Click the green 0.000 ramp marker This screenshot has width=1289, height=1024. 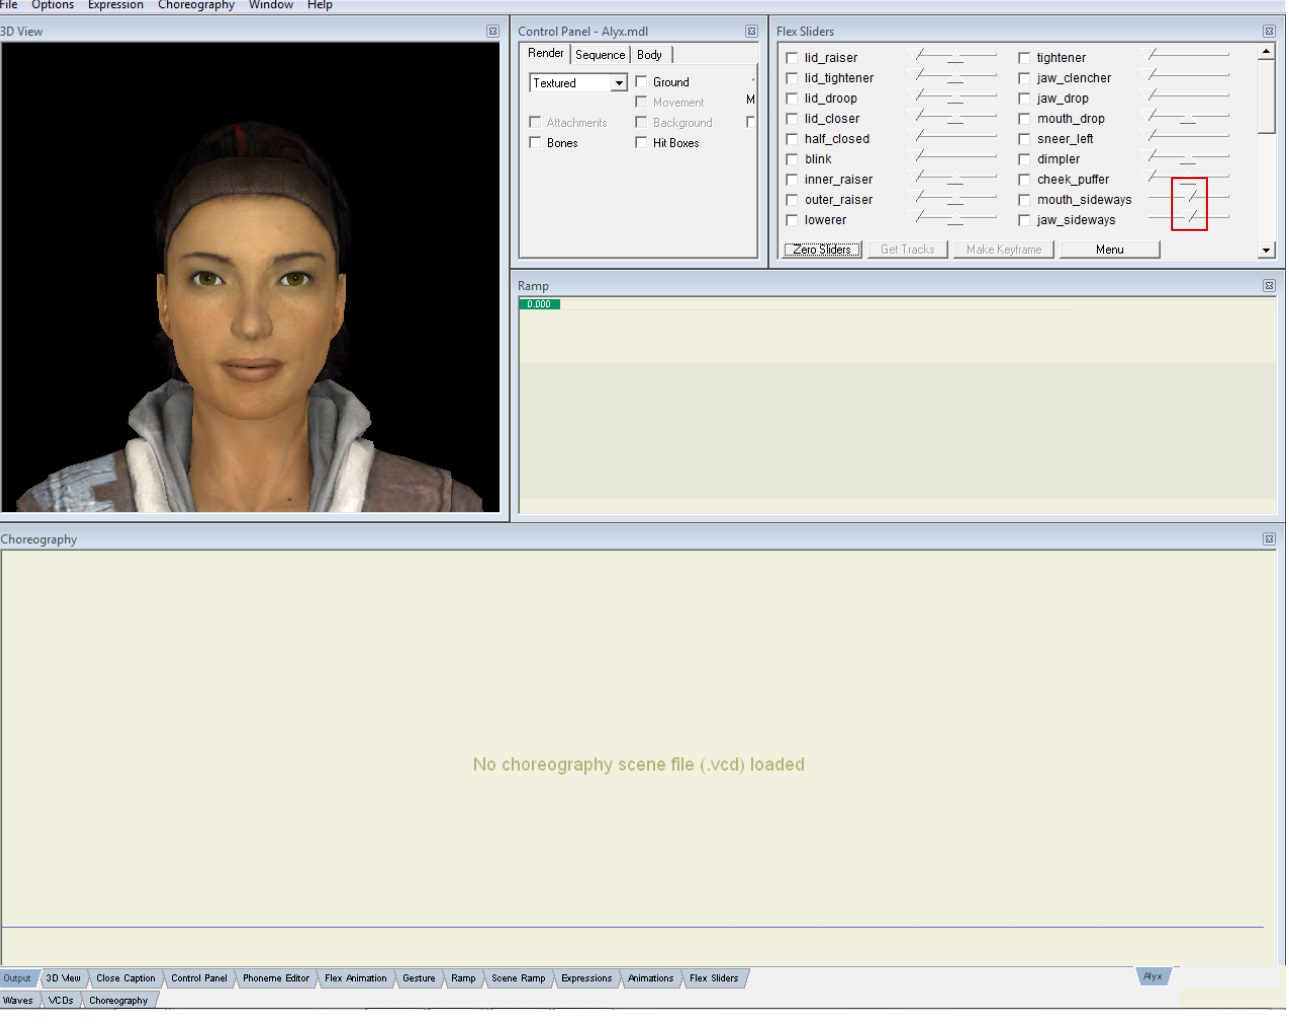tap(539, 304)
